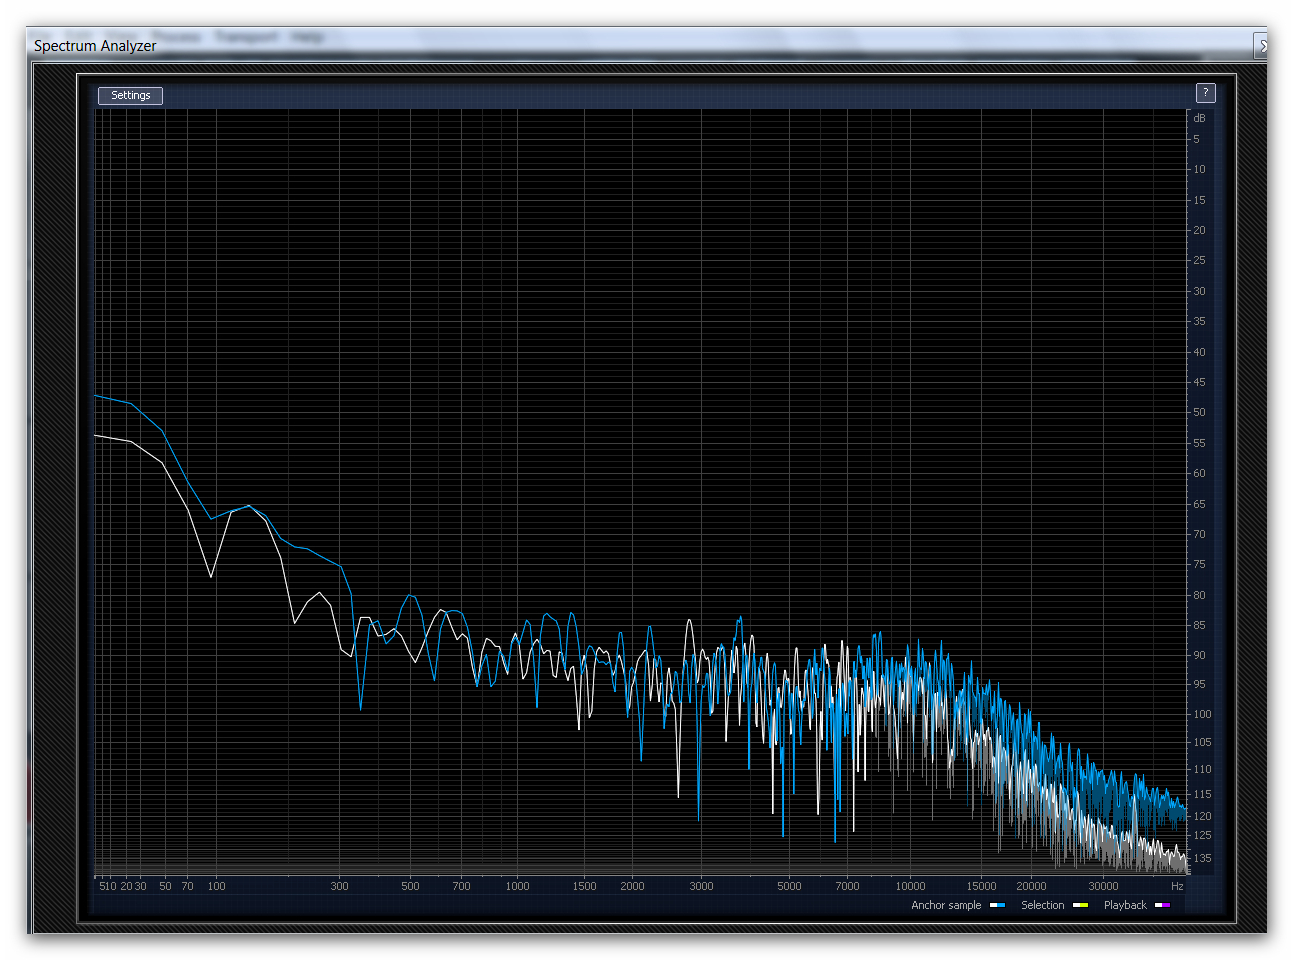Open the blurred Process menu
This screenshot has height=960, width=1293.
(x=177, y=37)
